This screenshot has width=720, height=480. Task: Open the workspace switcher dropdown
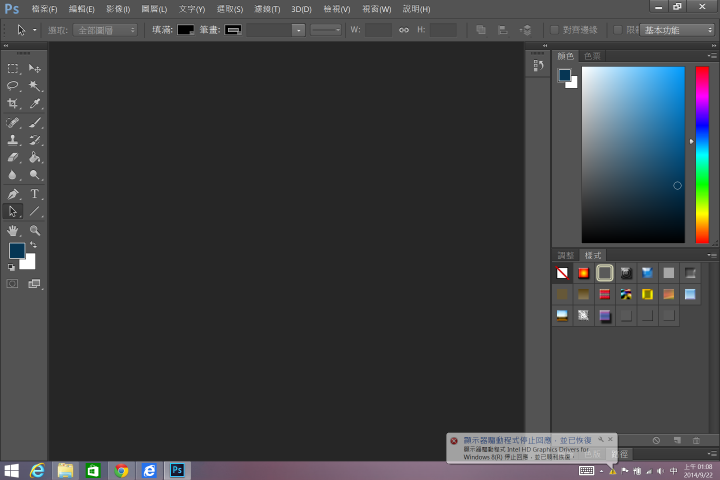click(x=677, y=30)
